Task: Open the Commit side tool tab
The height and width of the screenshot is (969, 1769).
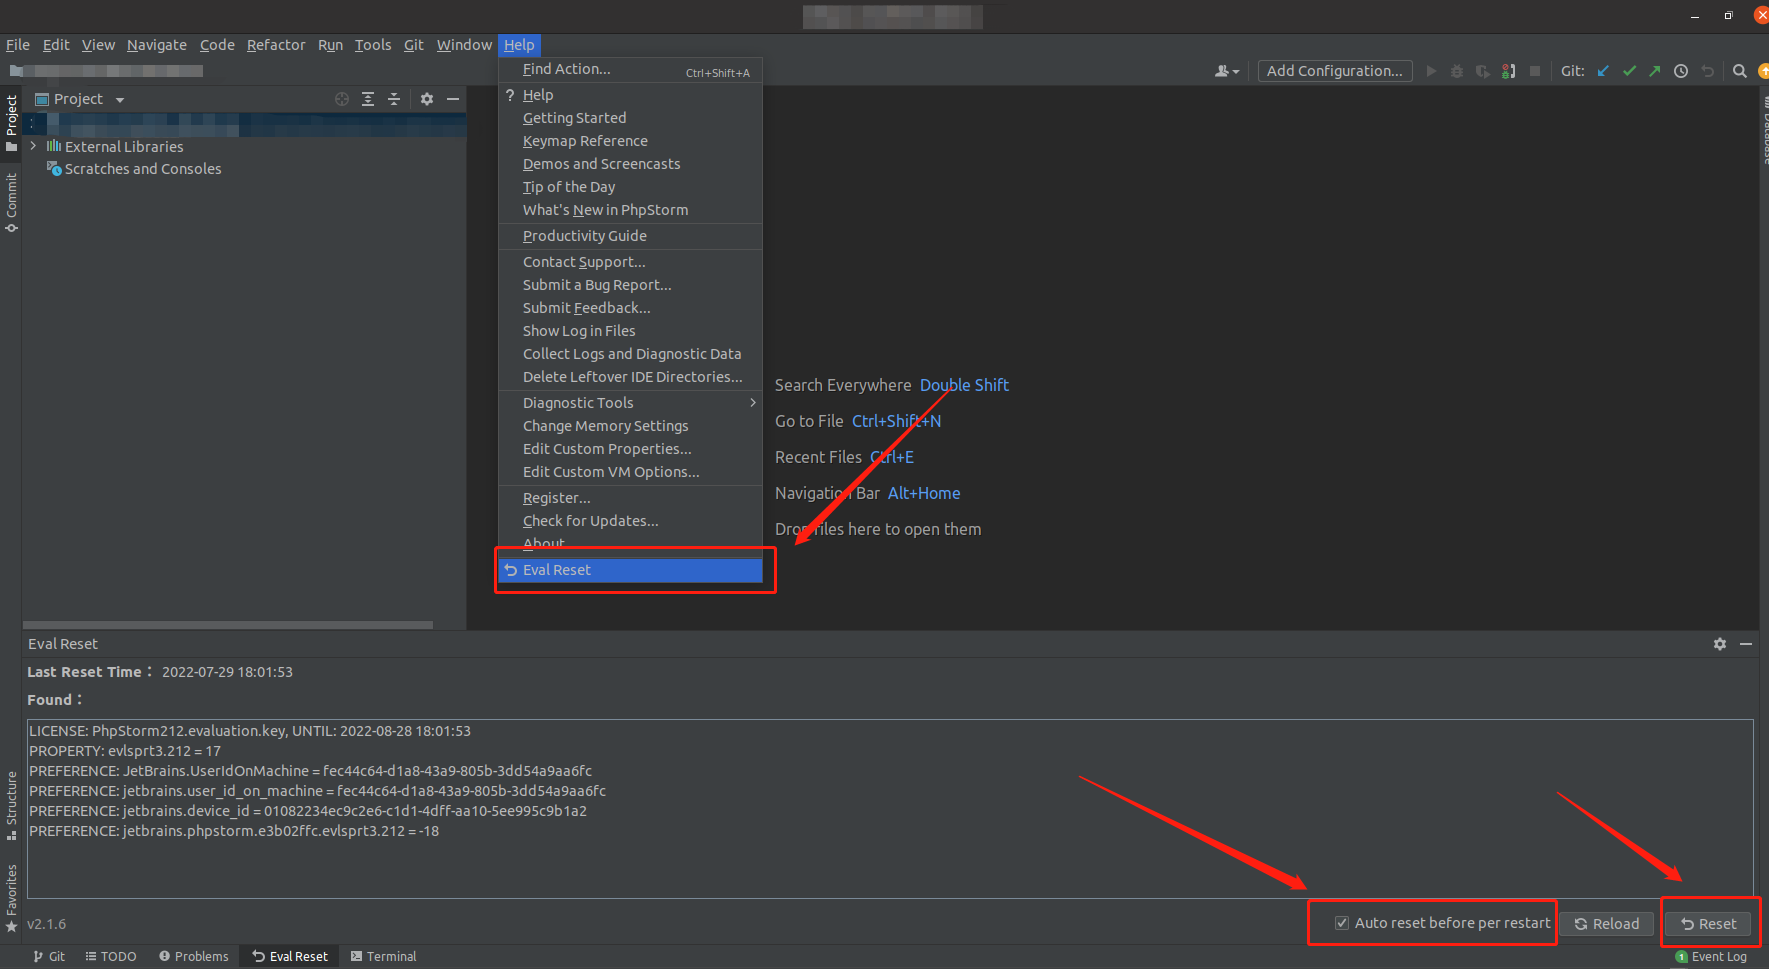Action: point(11,203)
